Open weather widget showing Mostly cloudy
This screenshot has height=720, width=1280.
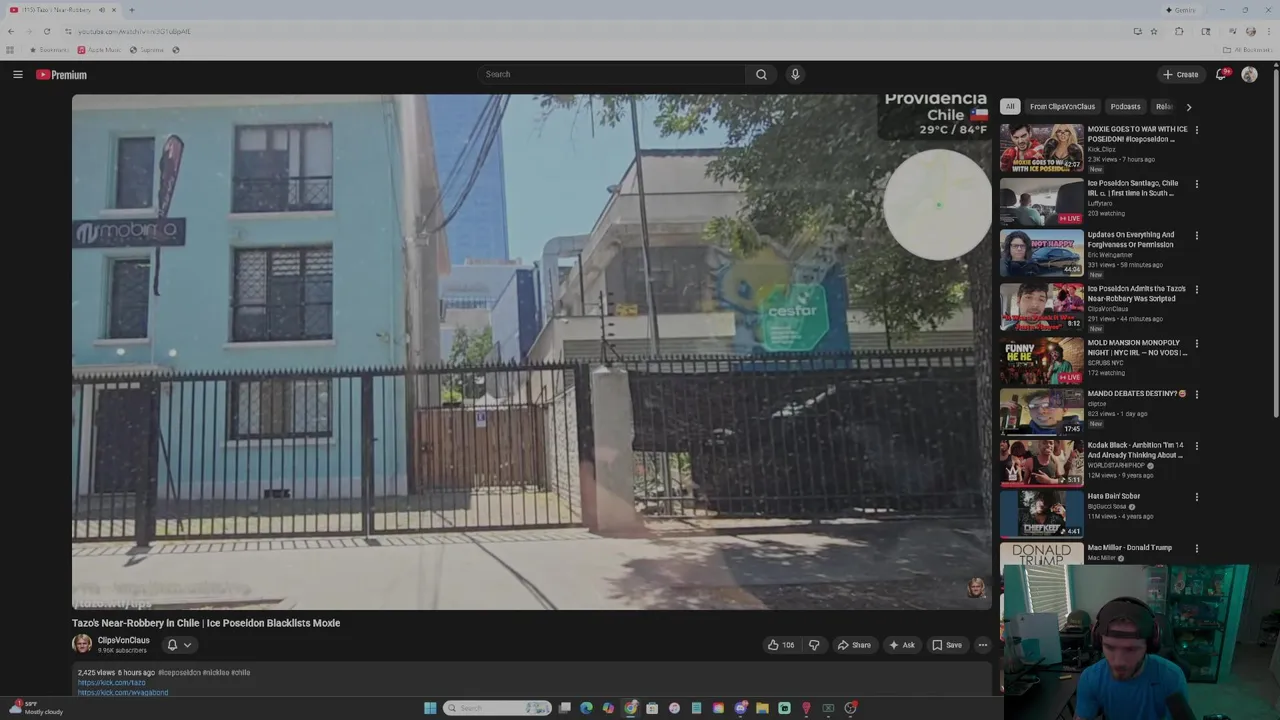click(36, 708)
